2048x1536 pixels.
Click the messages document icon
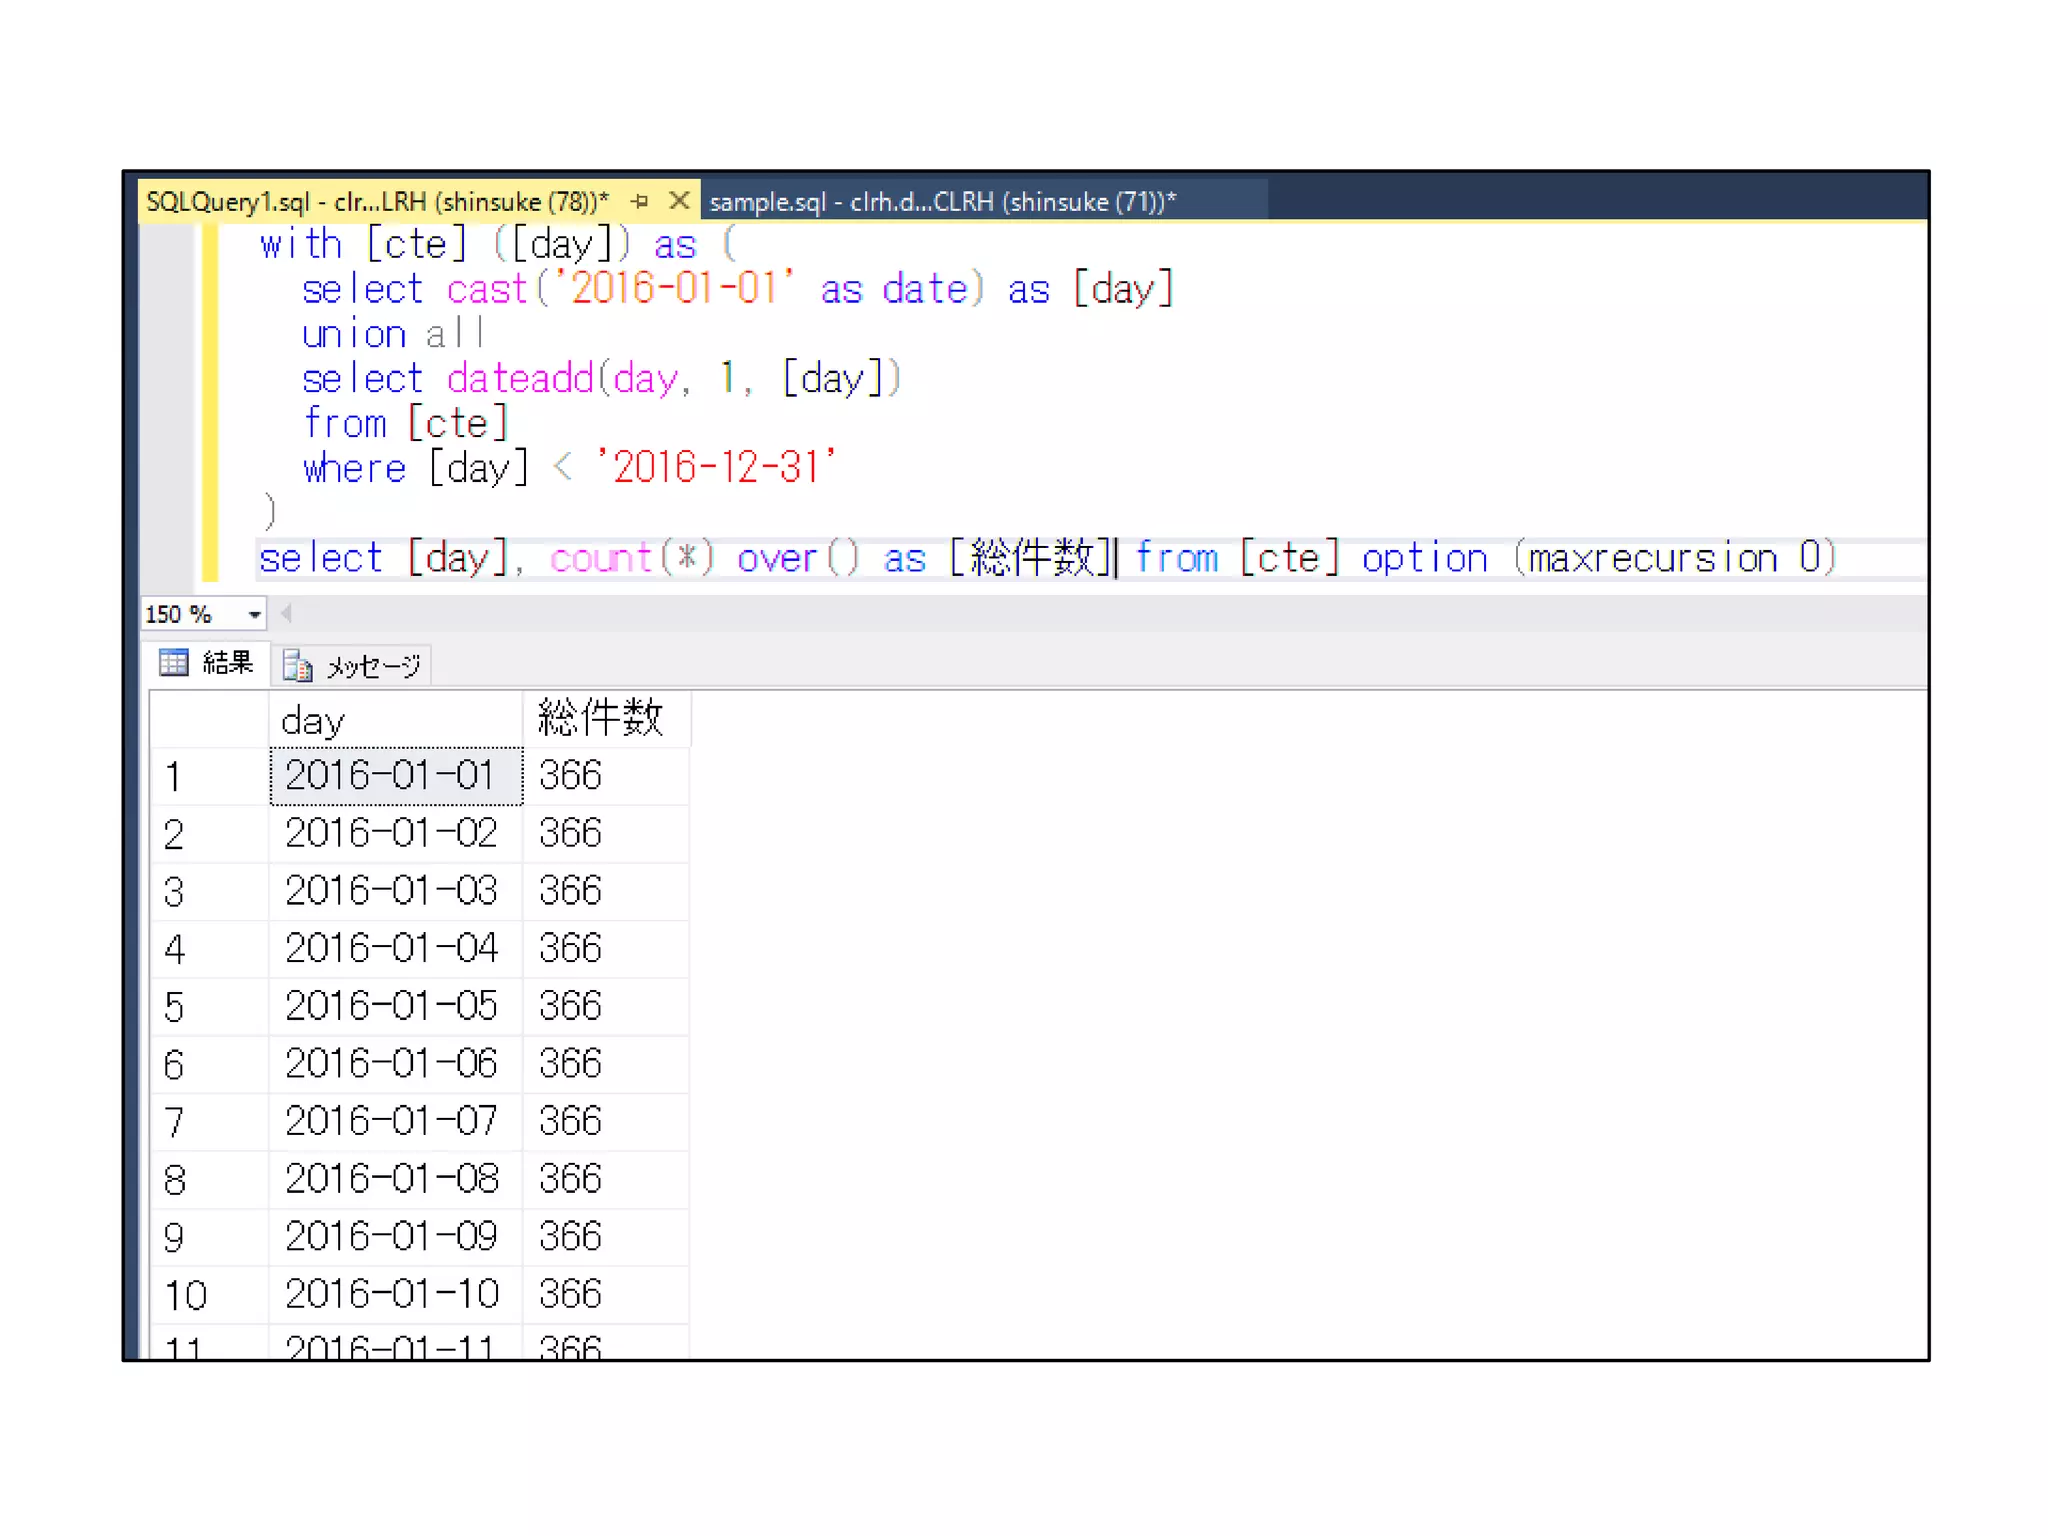click(x=297, y=666)
